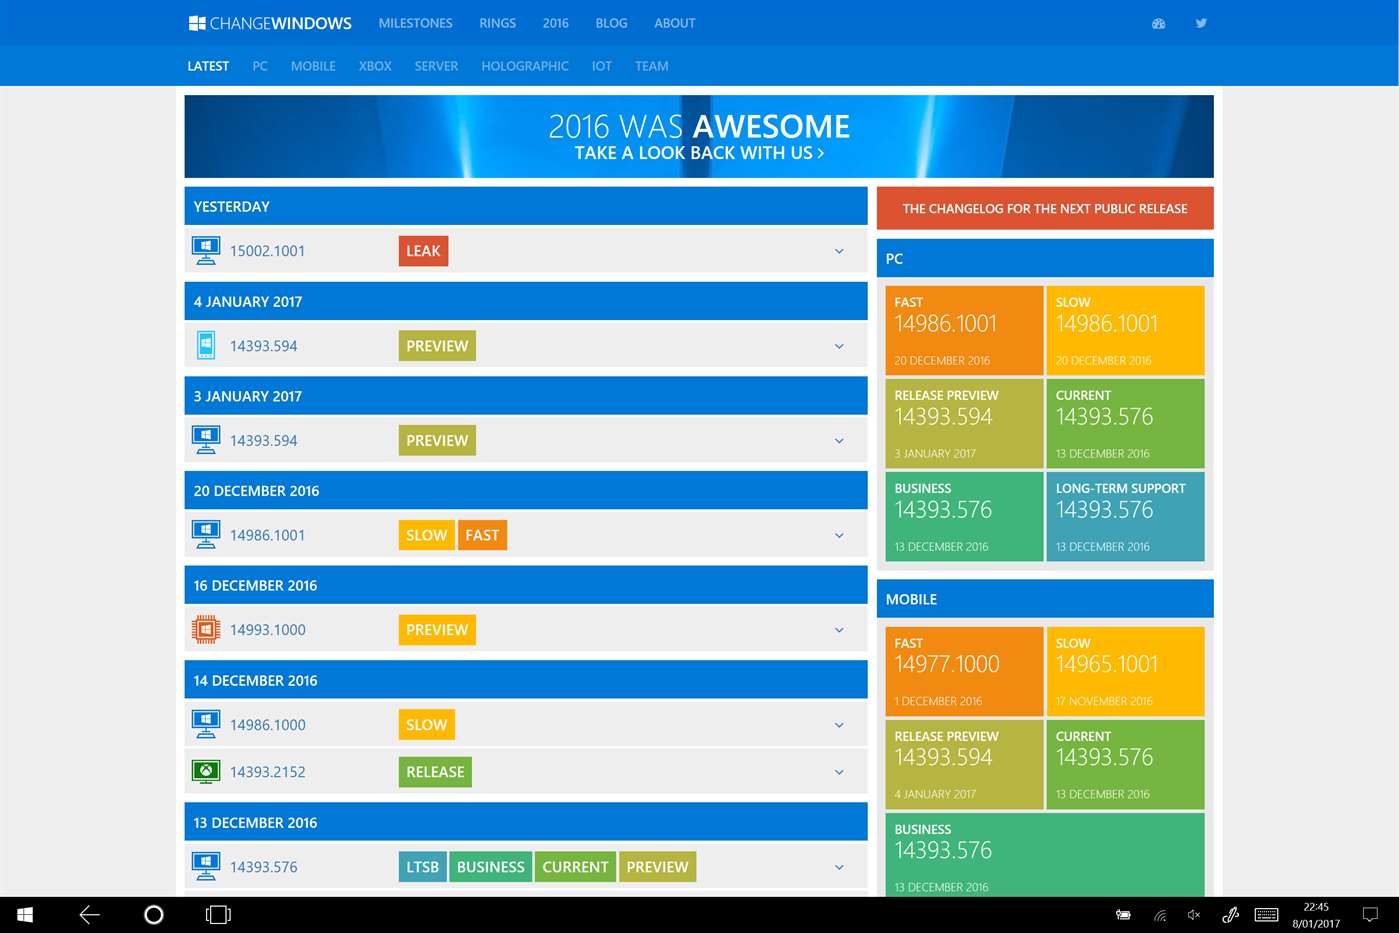Expand the 14993.1000 build row

pos(839,630)
